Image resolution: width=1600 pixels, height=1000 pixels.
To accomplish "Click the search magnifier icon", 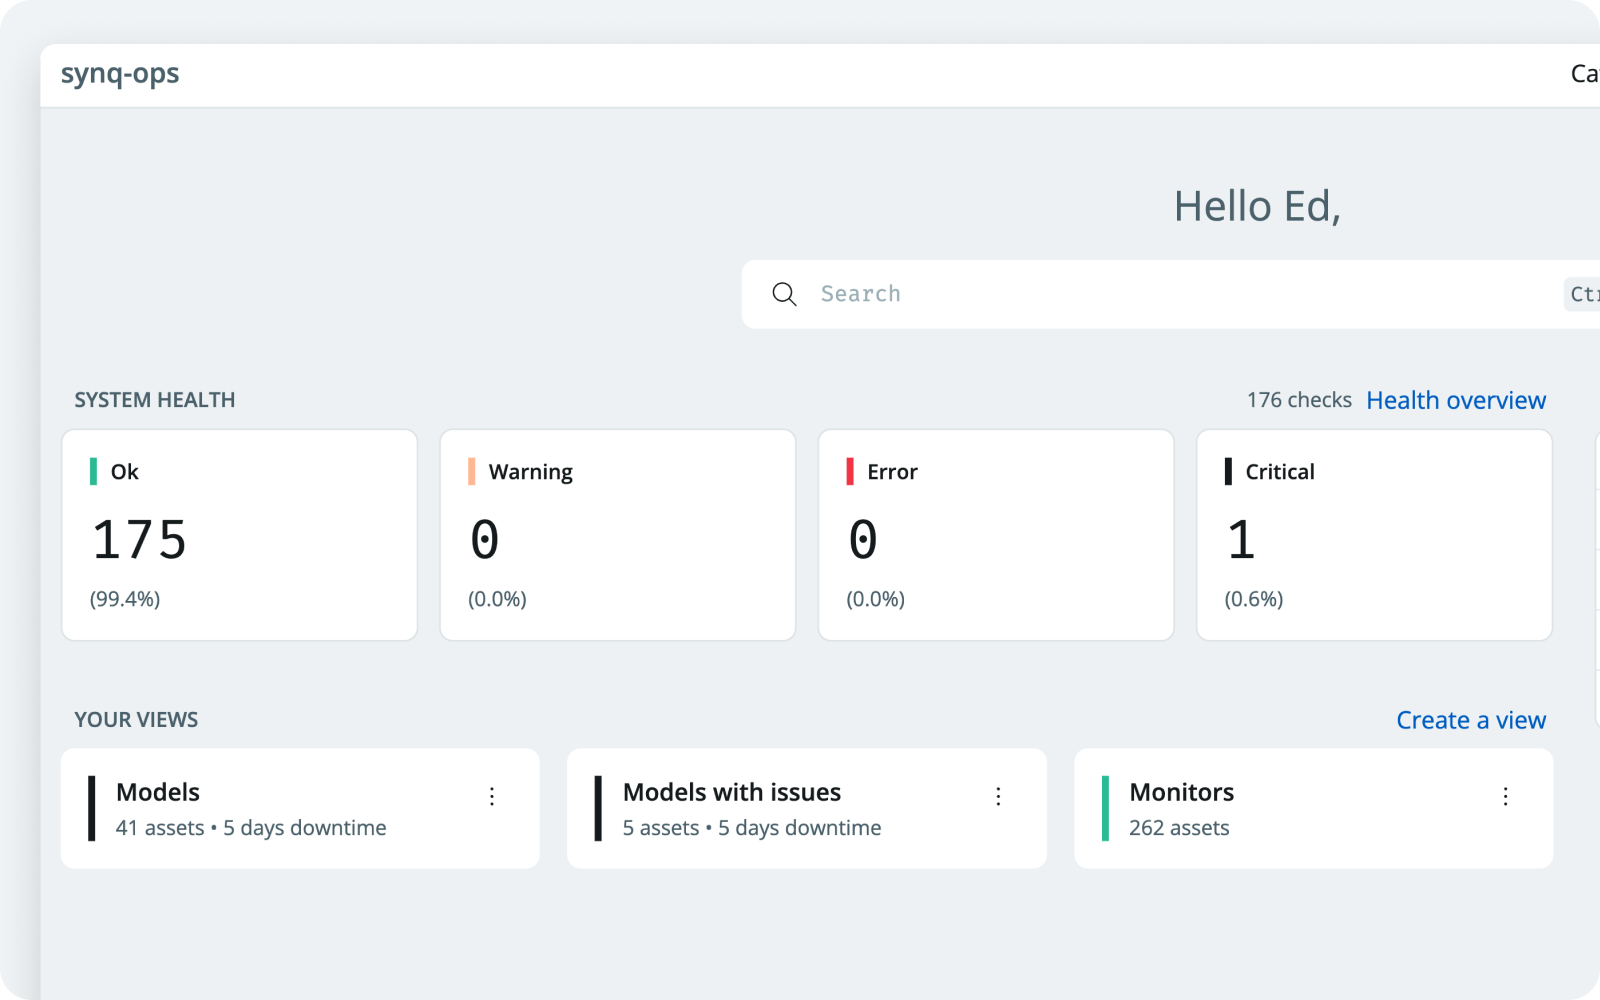I will (784, 294).
